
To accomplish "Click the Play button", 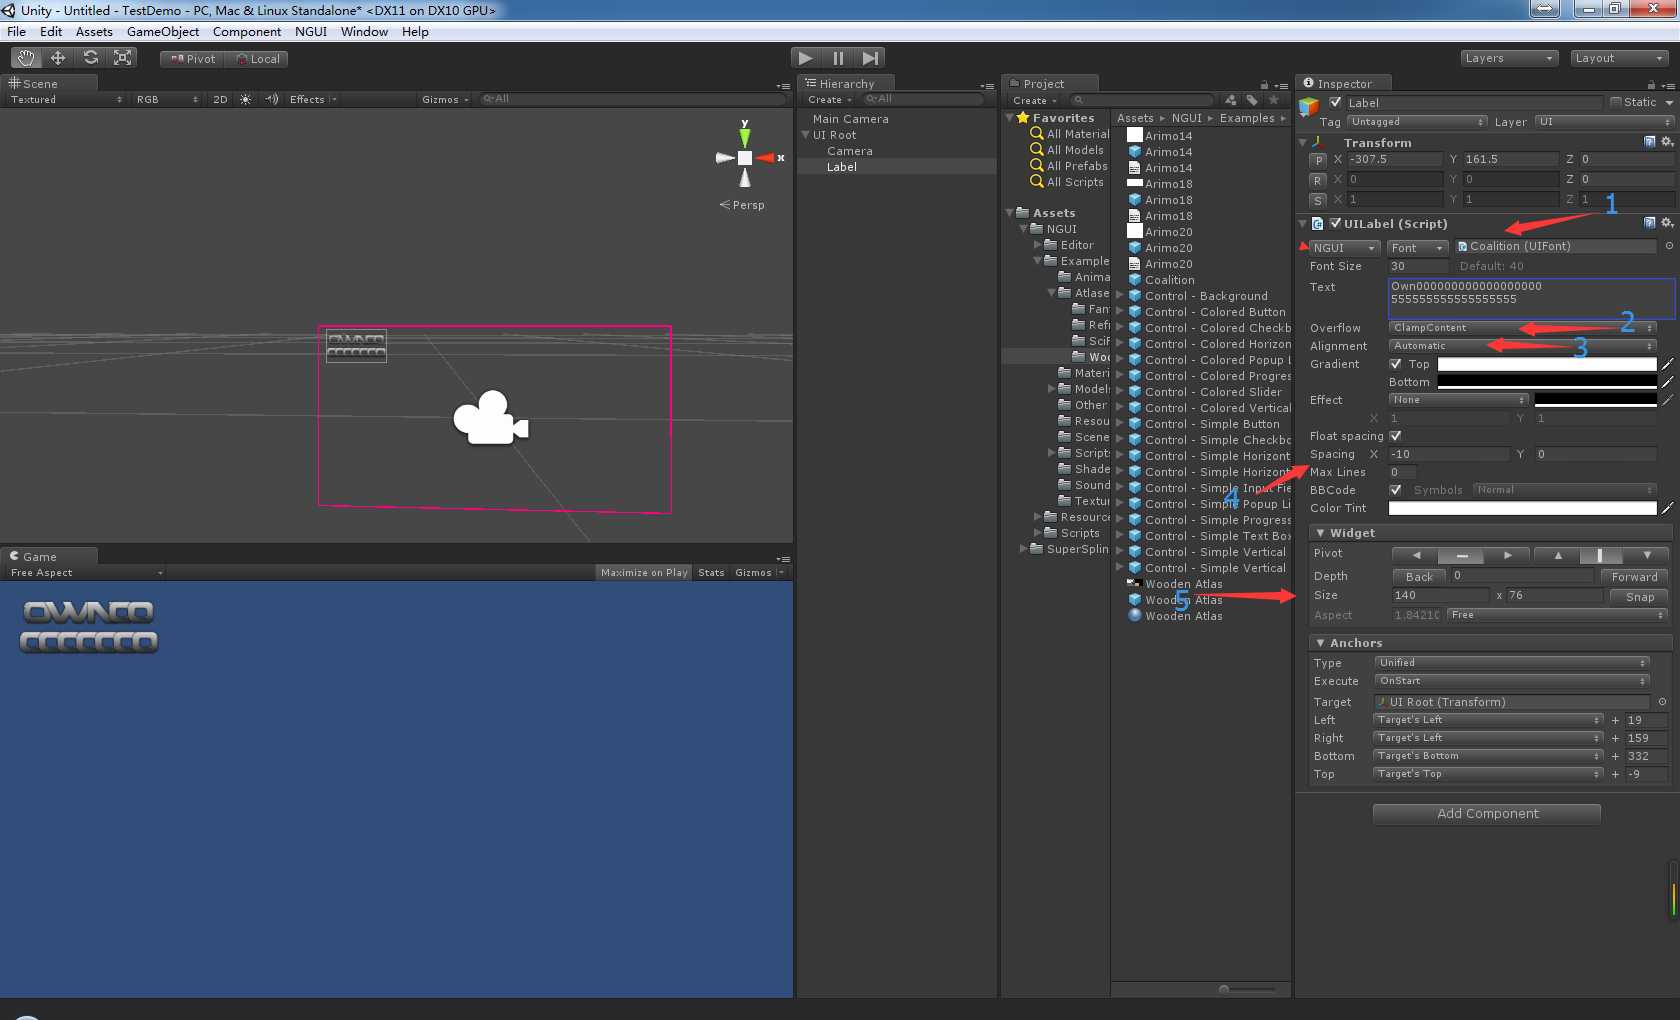I will 806,58.
